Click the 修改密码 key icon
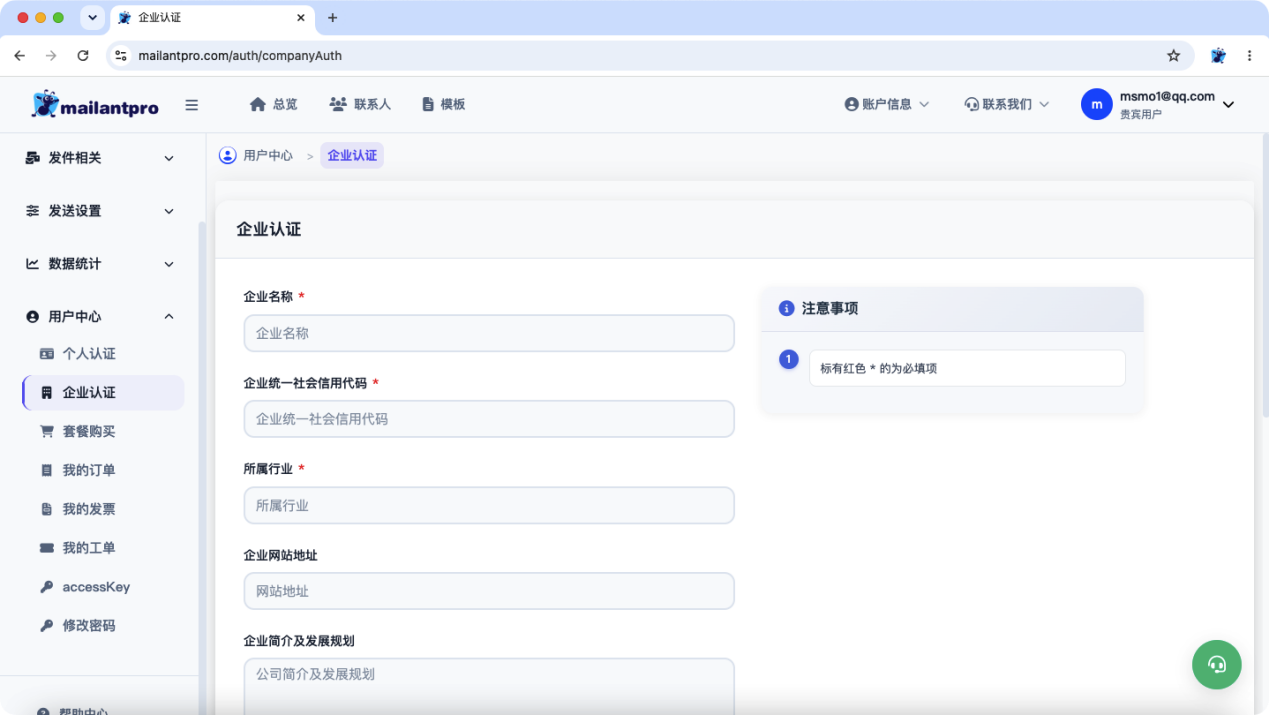The image size is (1269, 715). click(46, 626)
